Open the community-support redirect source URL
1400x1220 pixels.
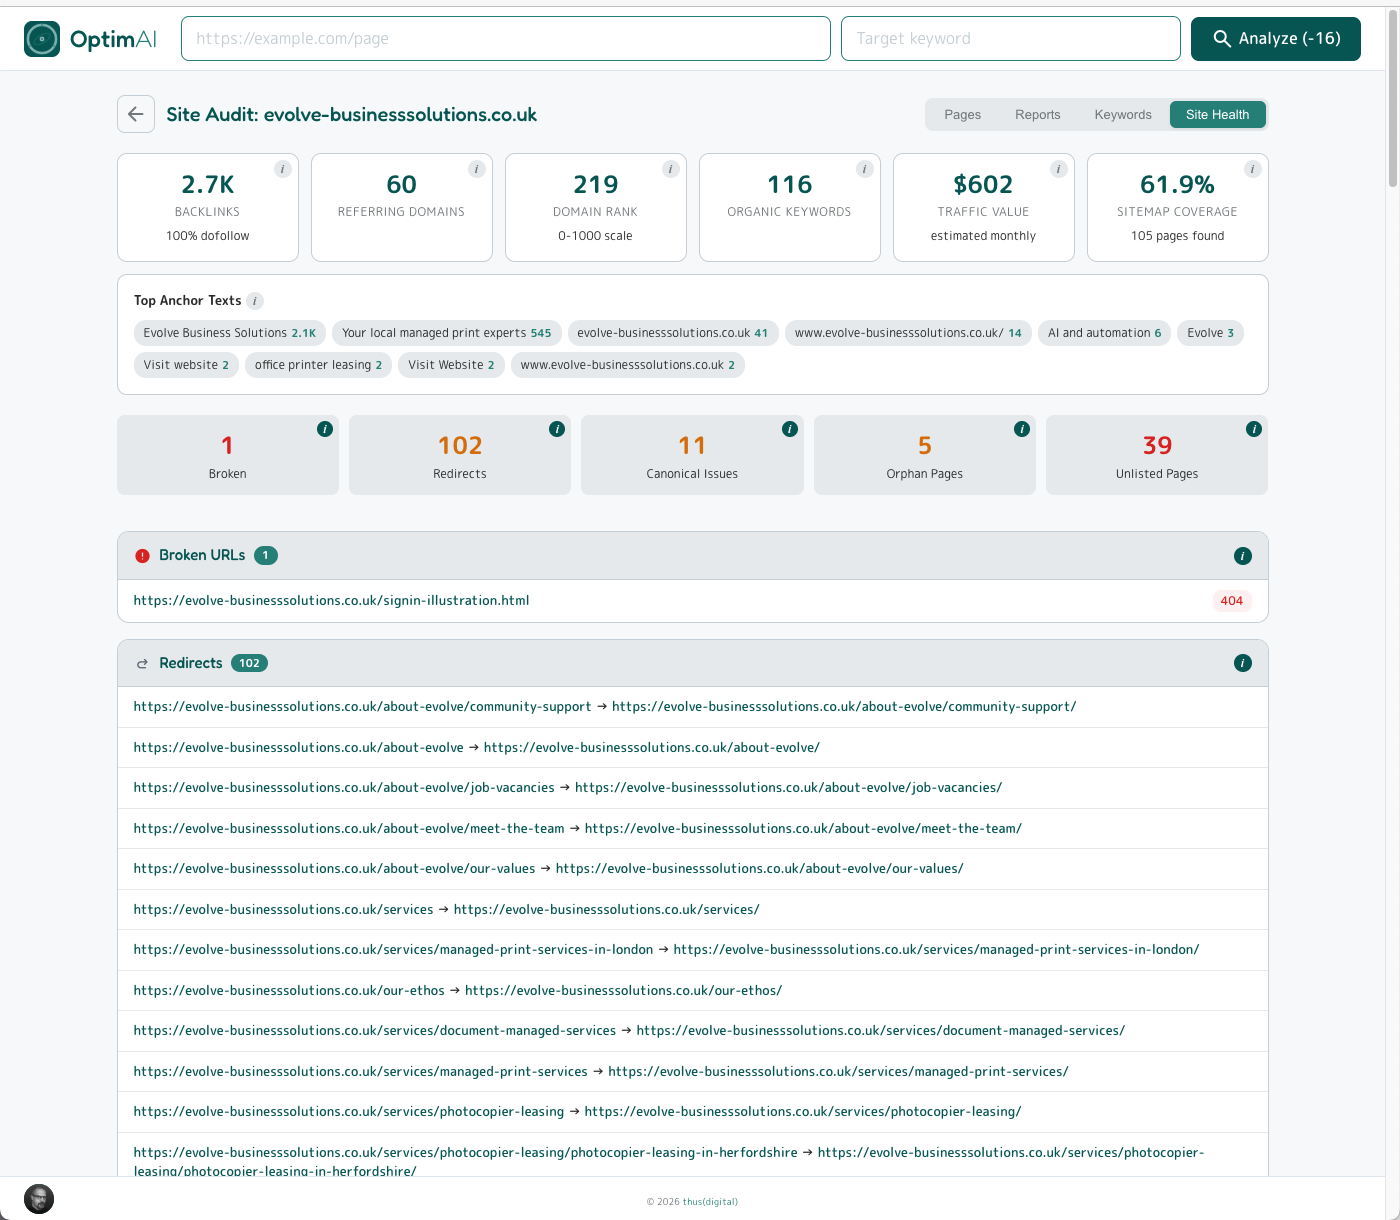coord(362,707)
